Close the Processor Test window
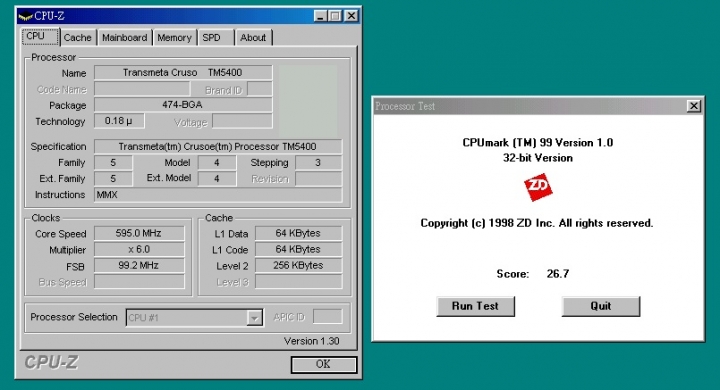Image resolution: width=720 pixels, height=390 pixels. click(694, 106)
